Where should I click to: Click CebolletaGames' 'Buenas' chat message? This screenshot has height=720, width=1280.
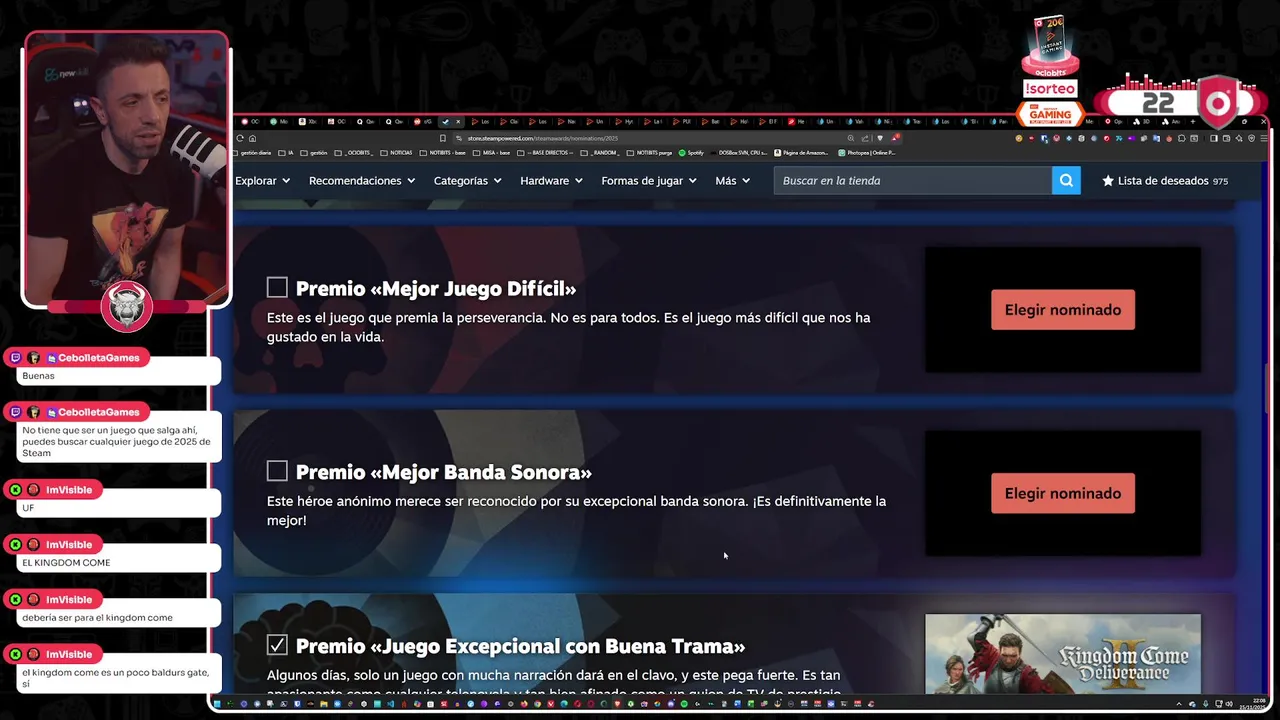coord(120,376)
